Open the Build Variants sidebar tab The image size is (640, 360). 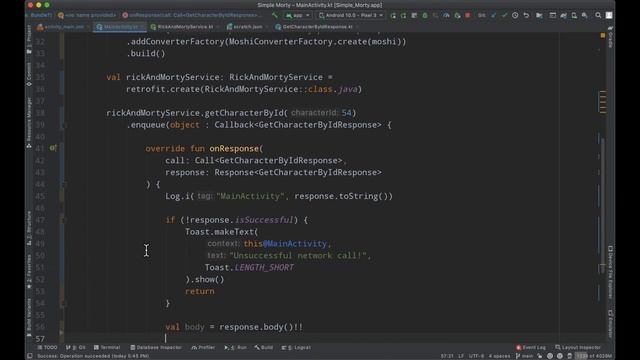pos(29,318)
